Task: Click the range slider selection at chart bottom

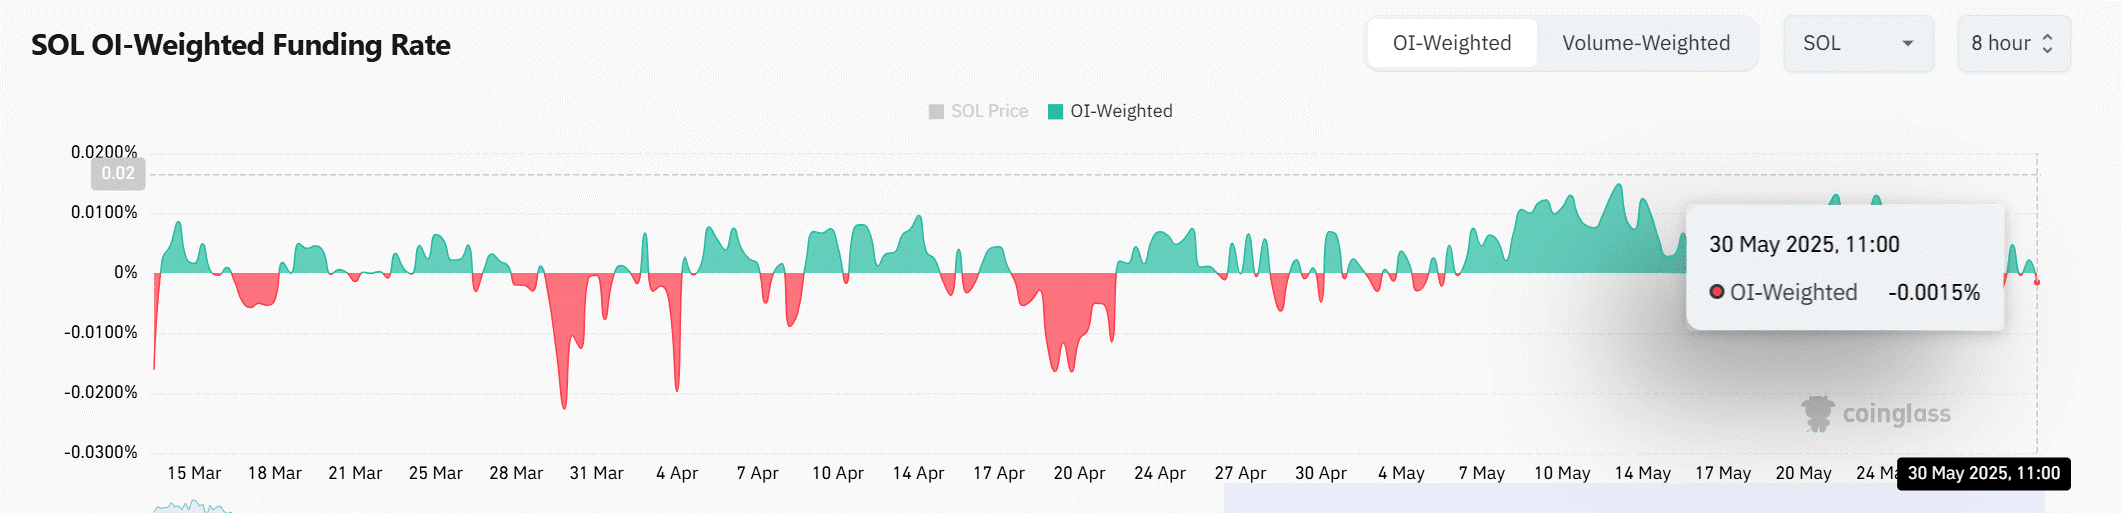Action: point(1633,498)
